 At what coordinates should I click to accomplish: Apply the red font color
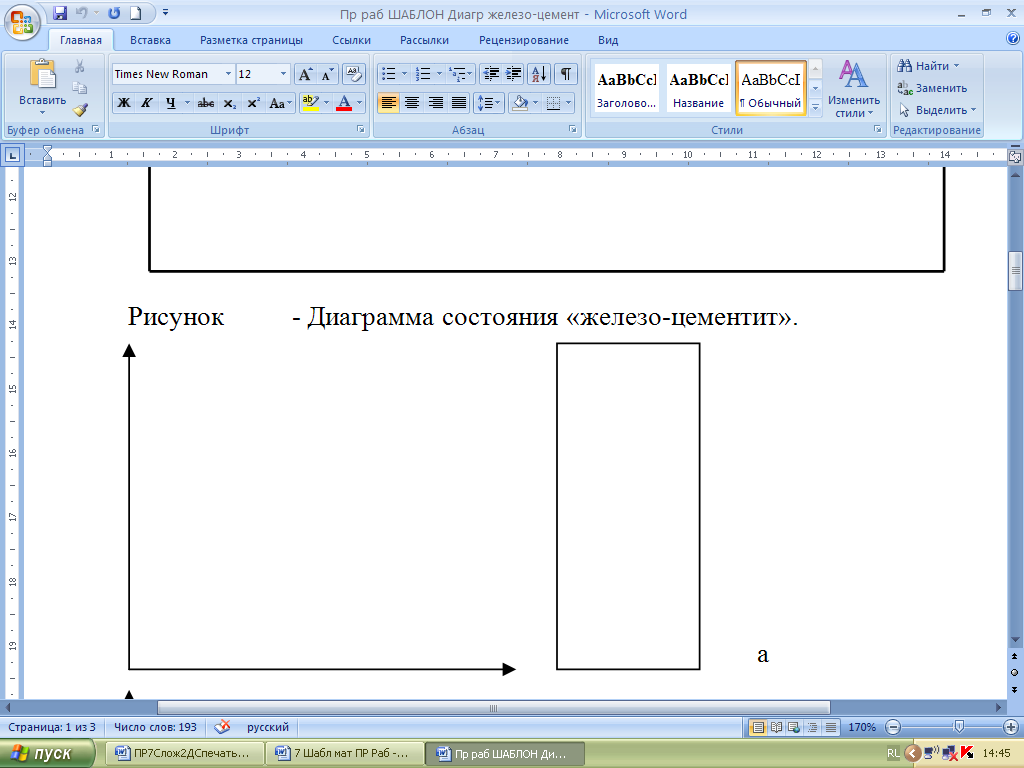(x=344, y=103)
